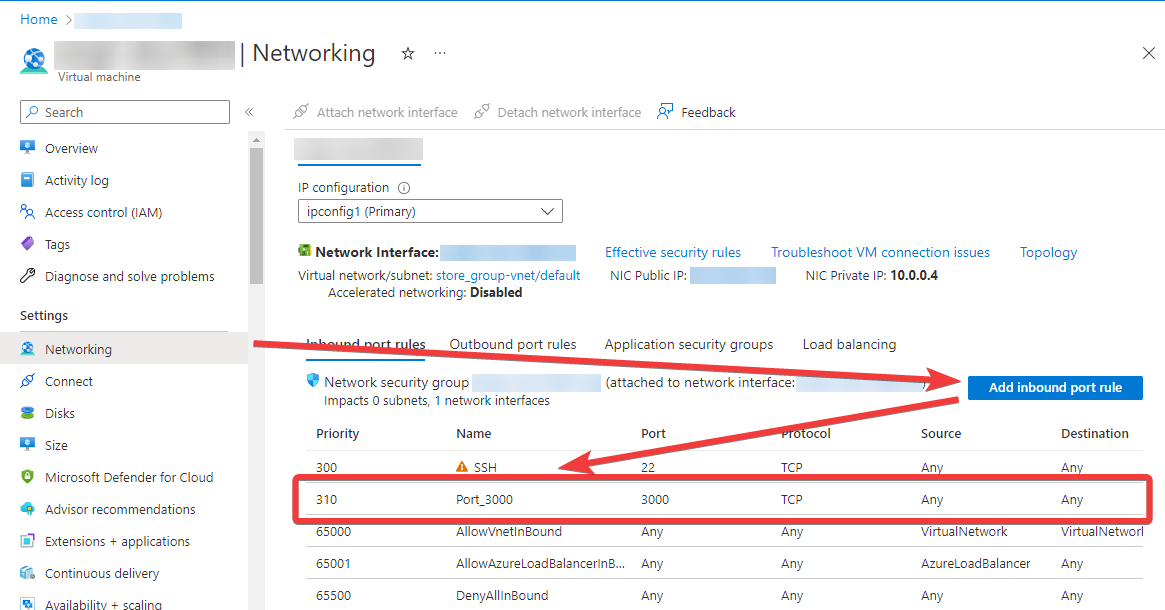Select the Tags icon in sidebar
The height and width of the screenshot is (610, 1165).
(27, 244)
